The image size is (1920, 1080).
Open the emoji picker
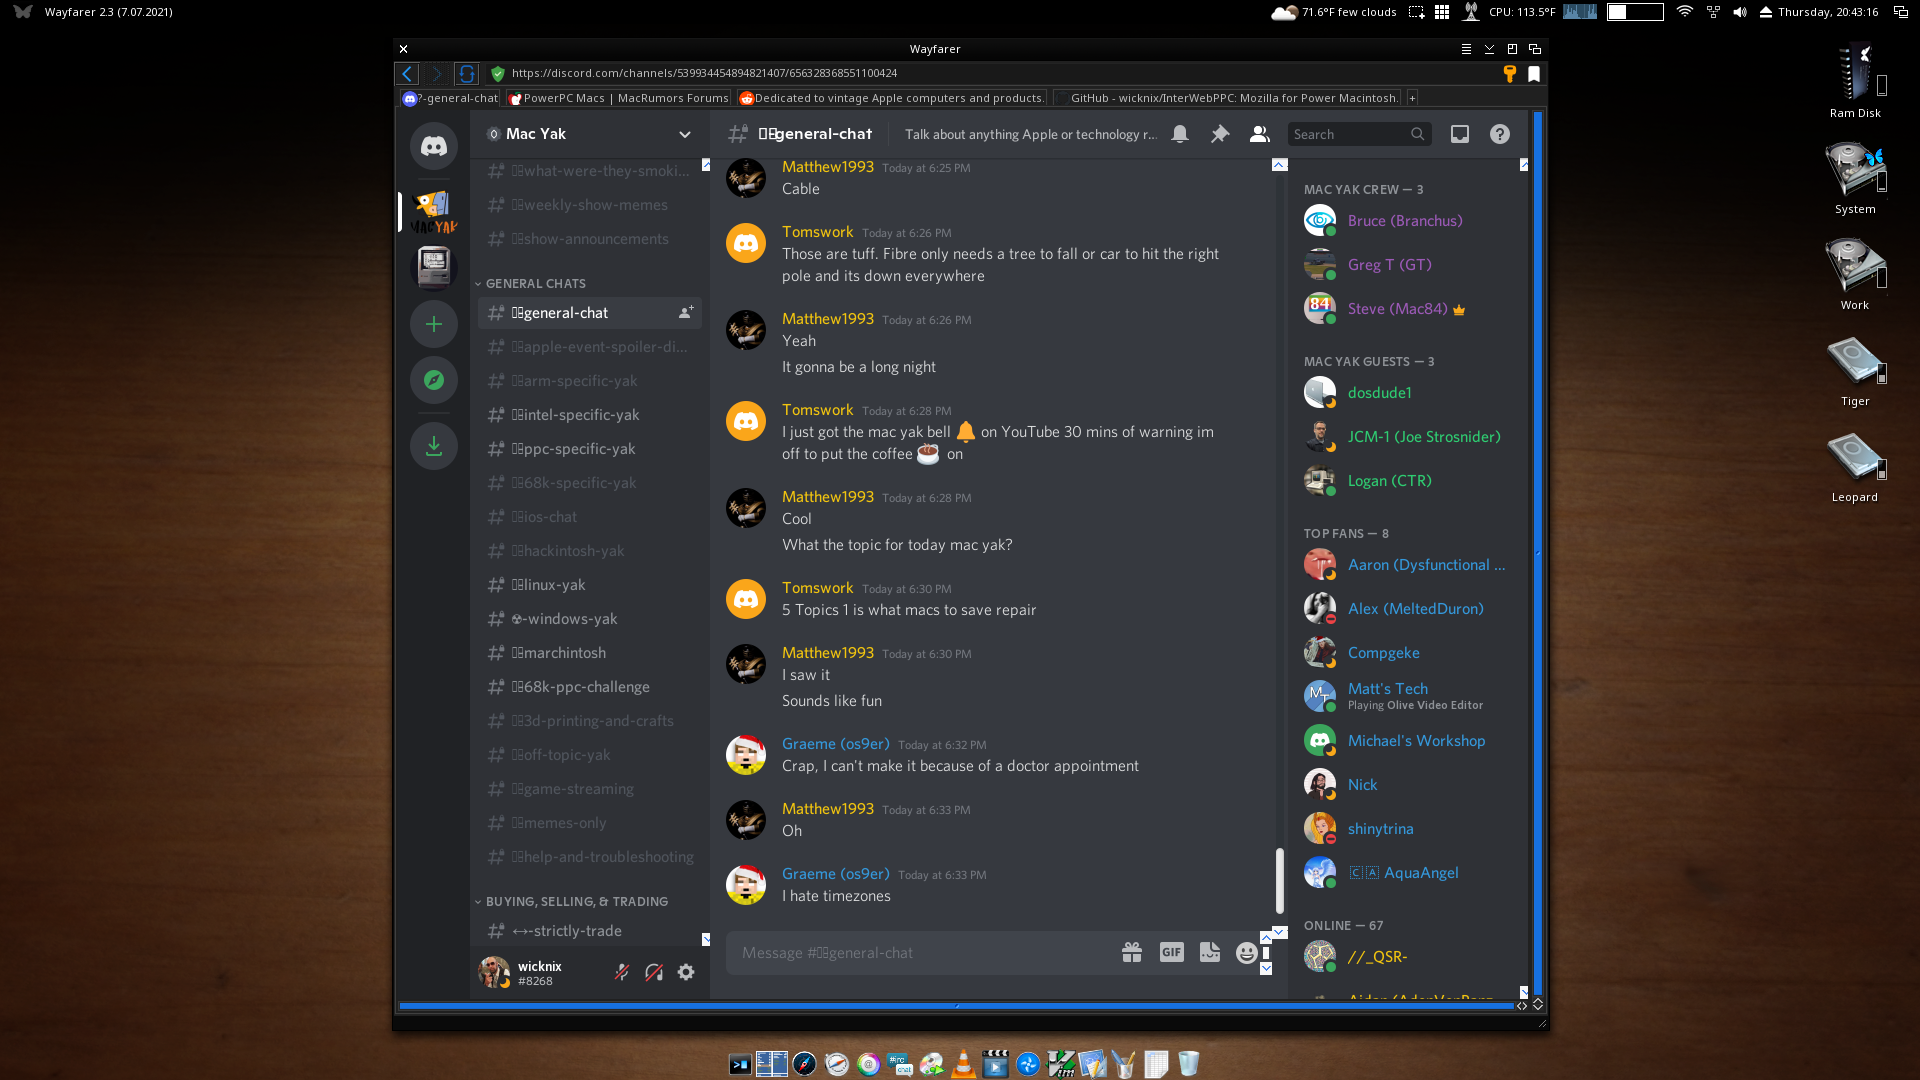(x=1246, y=953)
